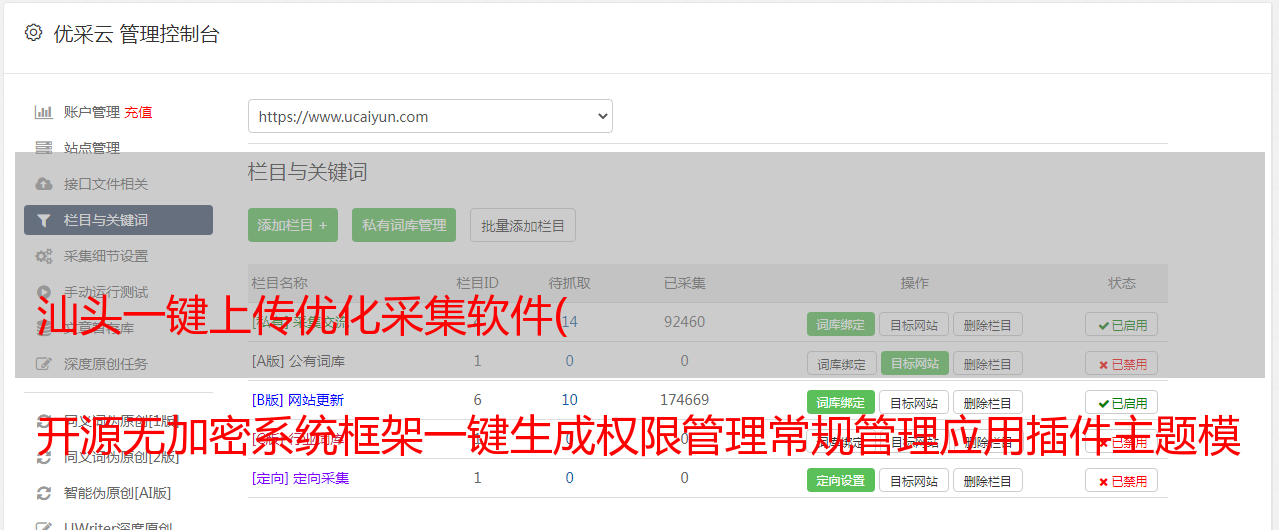Open 智能伪原创[AI版] in the sidebar
Viewport: 1279px width, 530px height.
tap(117, 493)
